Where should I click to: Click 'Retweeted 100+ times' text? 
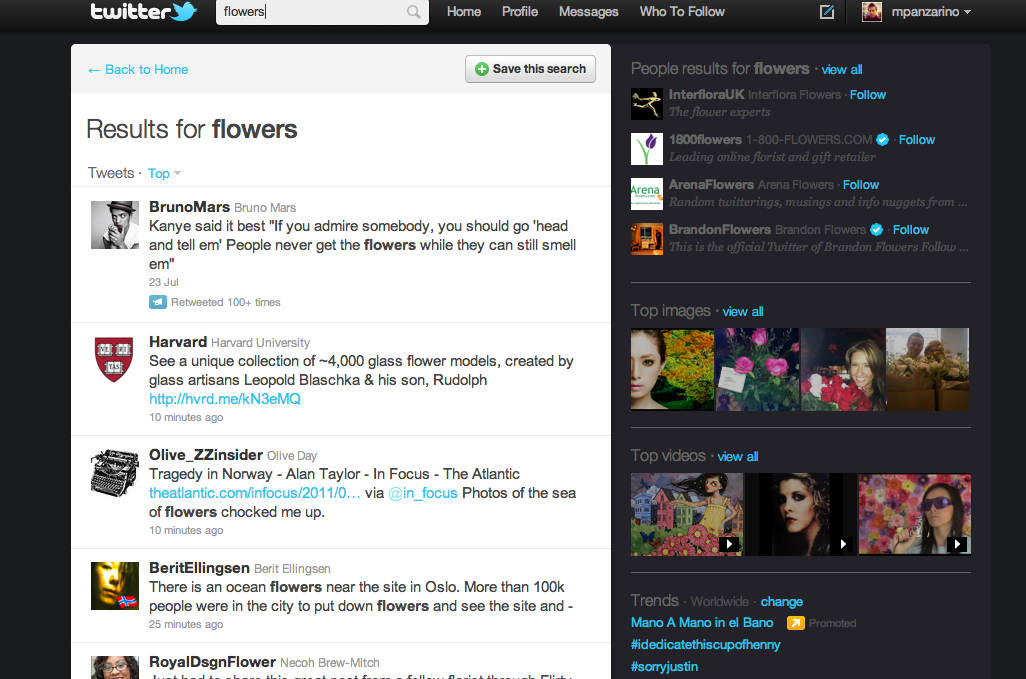(226, 302)
